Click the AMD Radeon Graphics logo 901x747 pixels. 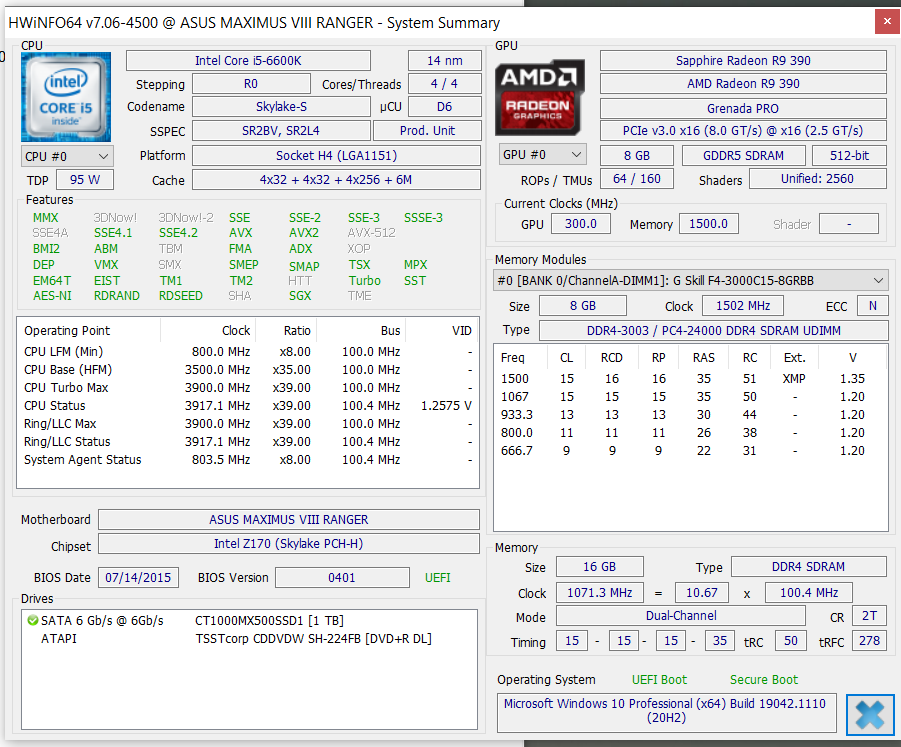540,97
